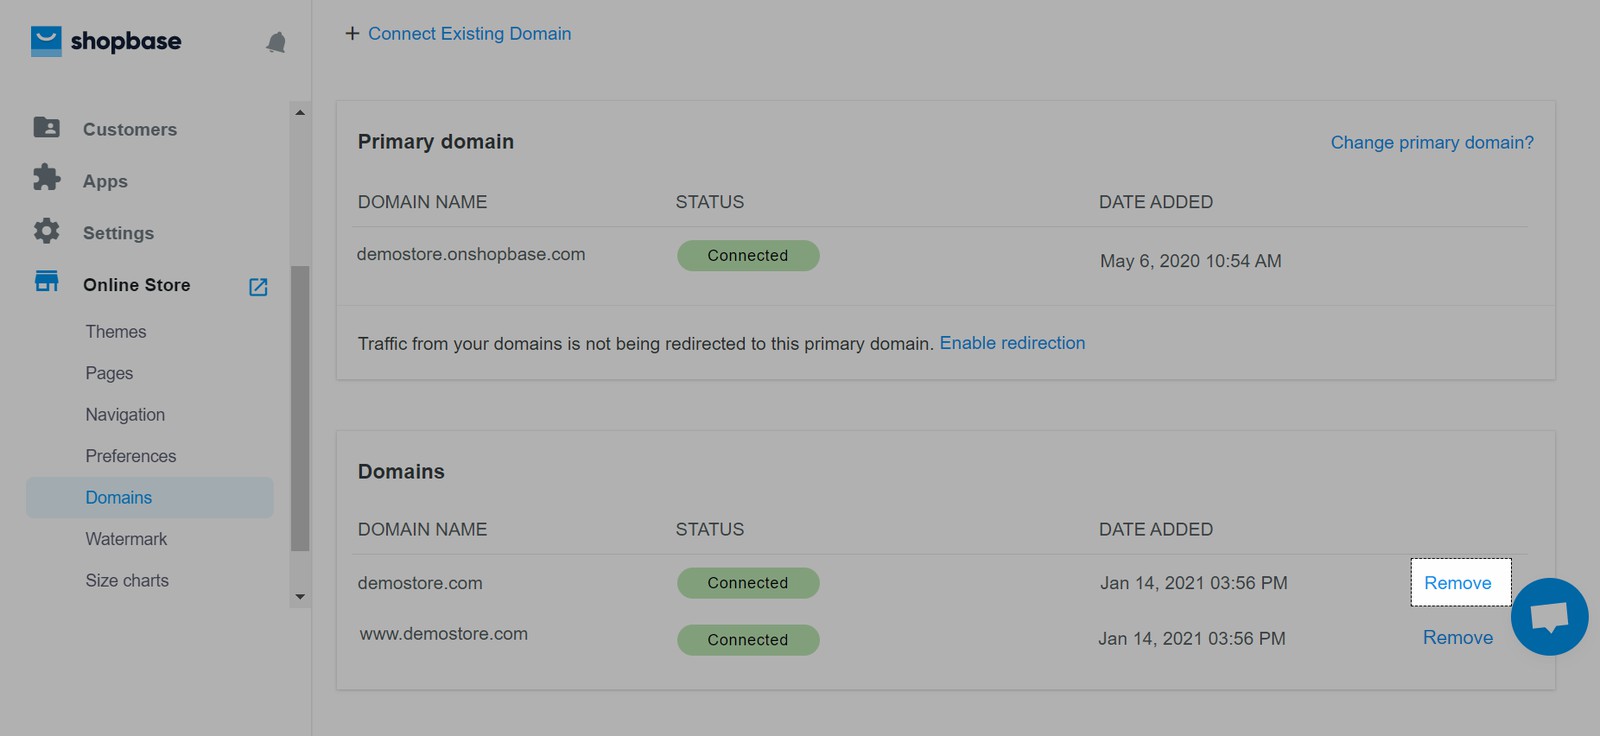Remove the www.demostore.com domain
Screen dimensions: 1600x736
pyautogui.click(x=1457, y=638)
